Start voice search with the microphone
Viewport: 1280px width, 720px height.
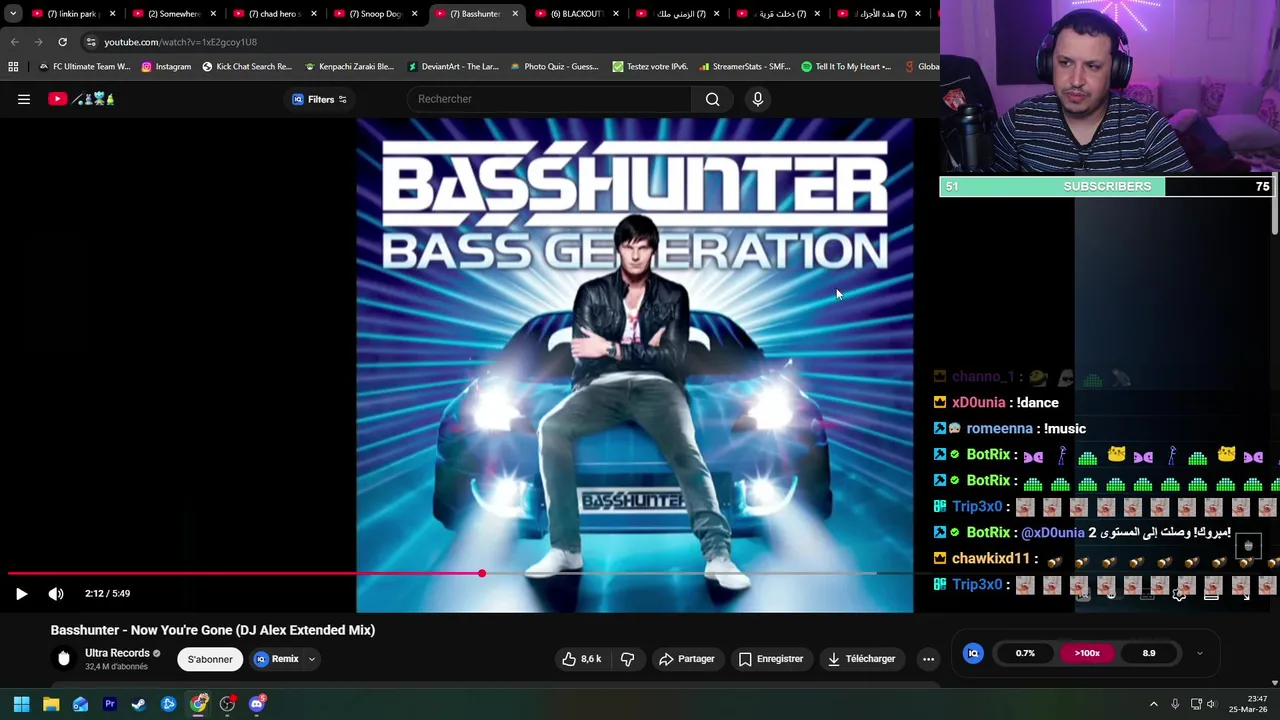(757, 99)
